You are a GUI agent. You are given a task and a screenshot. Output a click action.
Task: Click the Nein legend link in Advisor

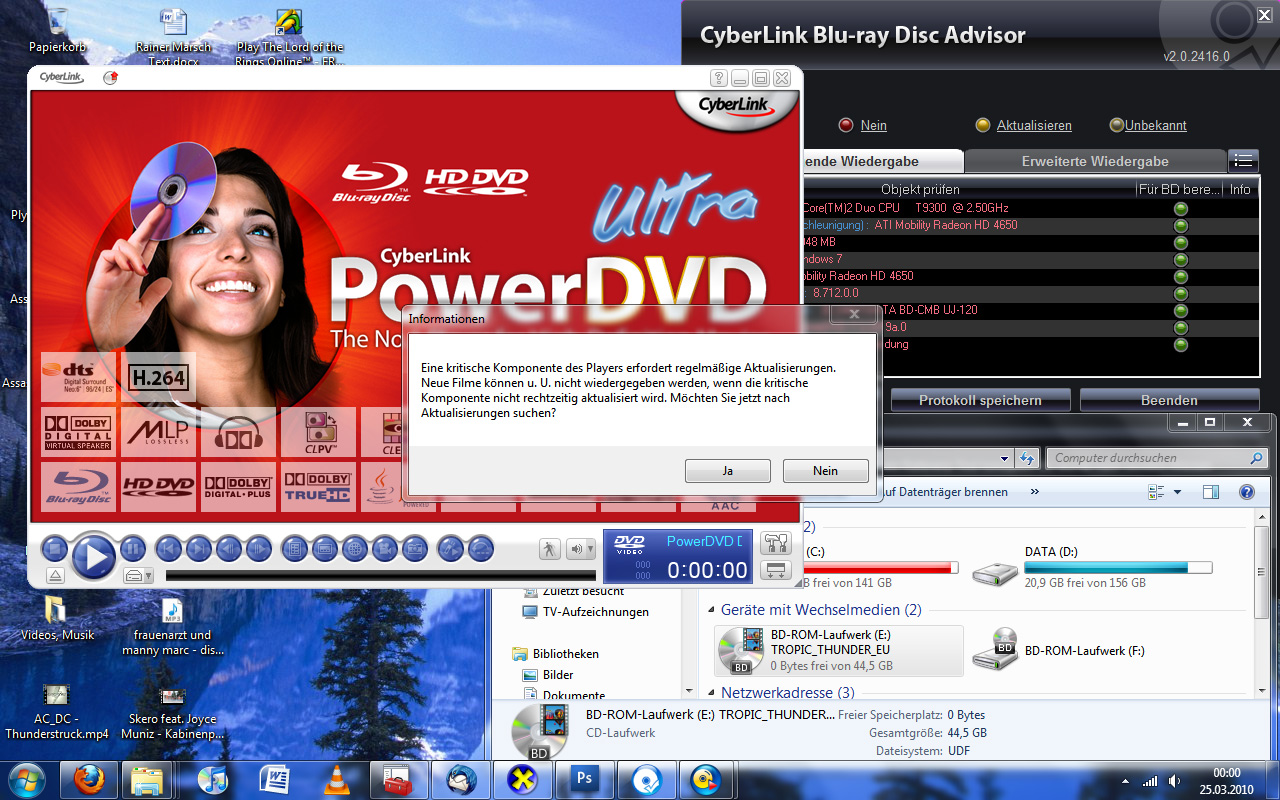[873, 125]
